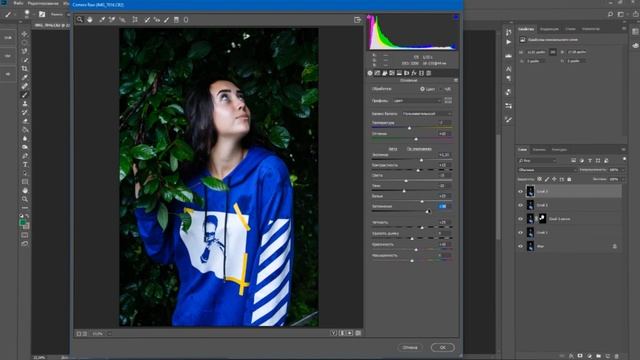
Task: Open the Transform tool in Camera Raw toolbar
Action: (x=135, y=20)
